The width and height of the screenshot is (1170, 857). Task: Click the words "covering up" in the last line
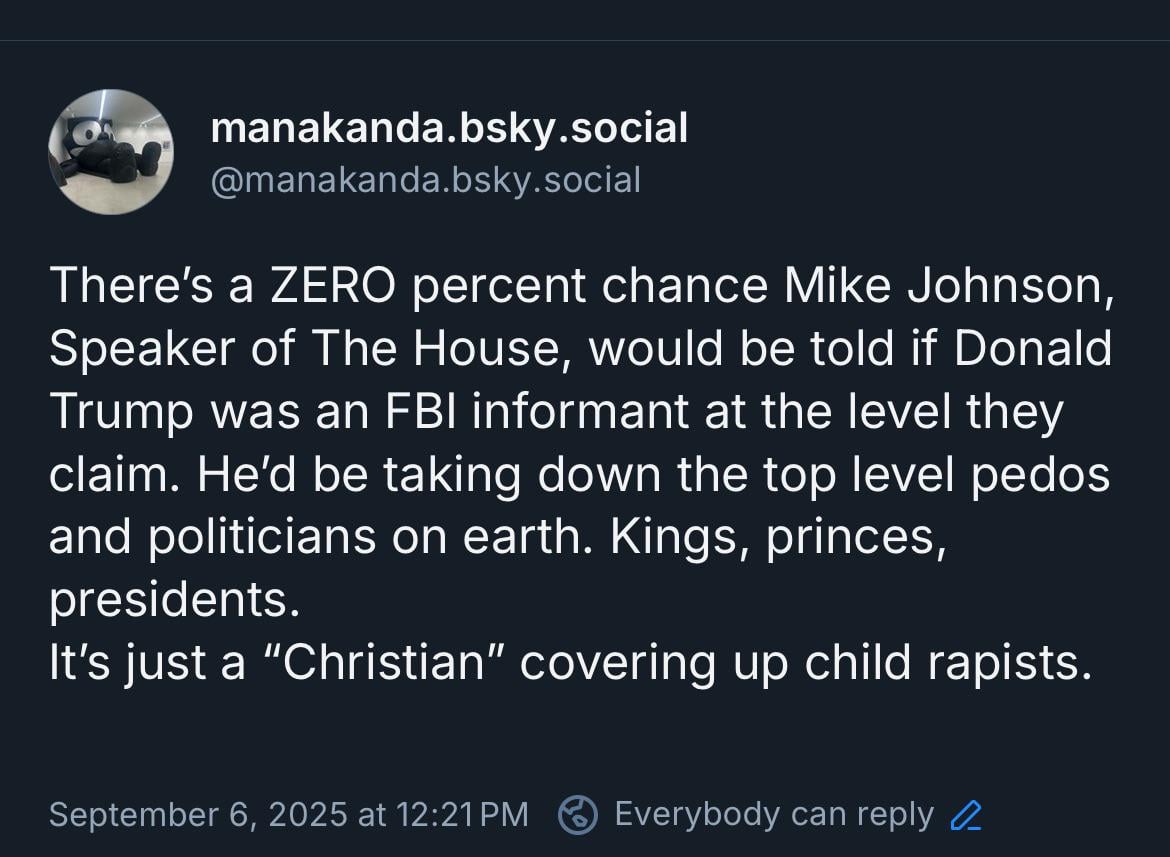pos(654,664)
